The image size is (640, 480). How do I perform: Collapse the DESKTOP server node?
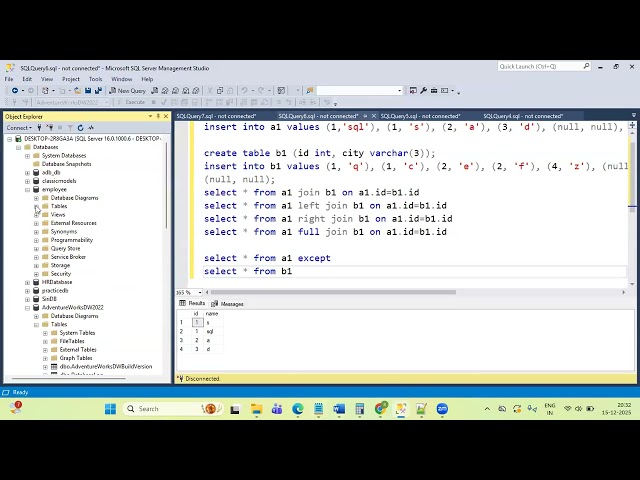[x=10, y=139]
